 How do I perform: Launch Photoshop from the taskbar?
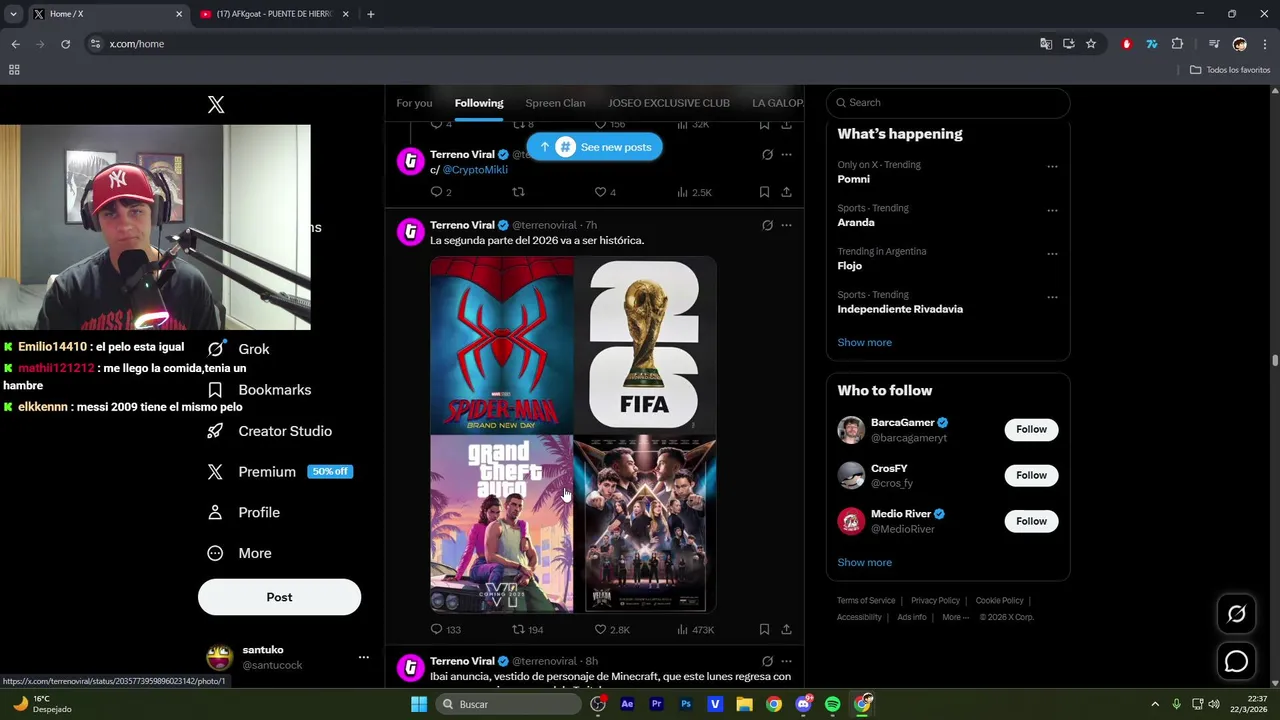(686, 704)
